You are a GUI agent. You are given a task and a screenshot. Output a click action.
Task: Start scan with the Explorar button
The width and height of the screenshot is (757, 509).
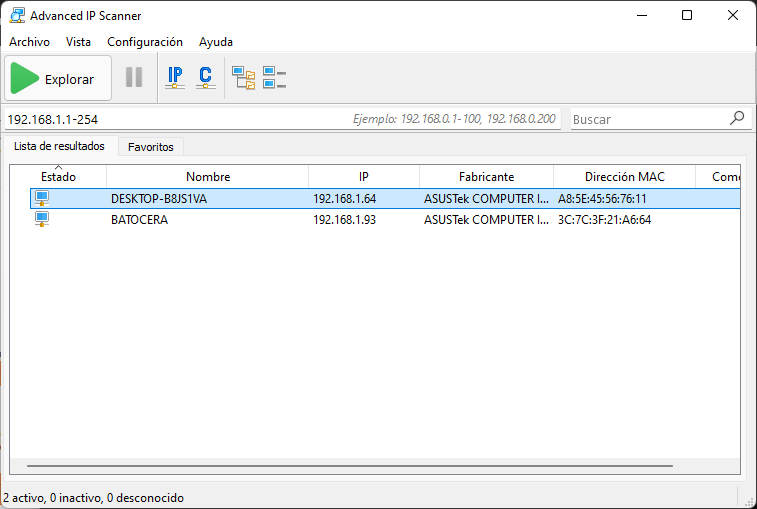58,78
